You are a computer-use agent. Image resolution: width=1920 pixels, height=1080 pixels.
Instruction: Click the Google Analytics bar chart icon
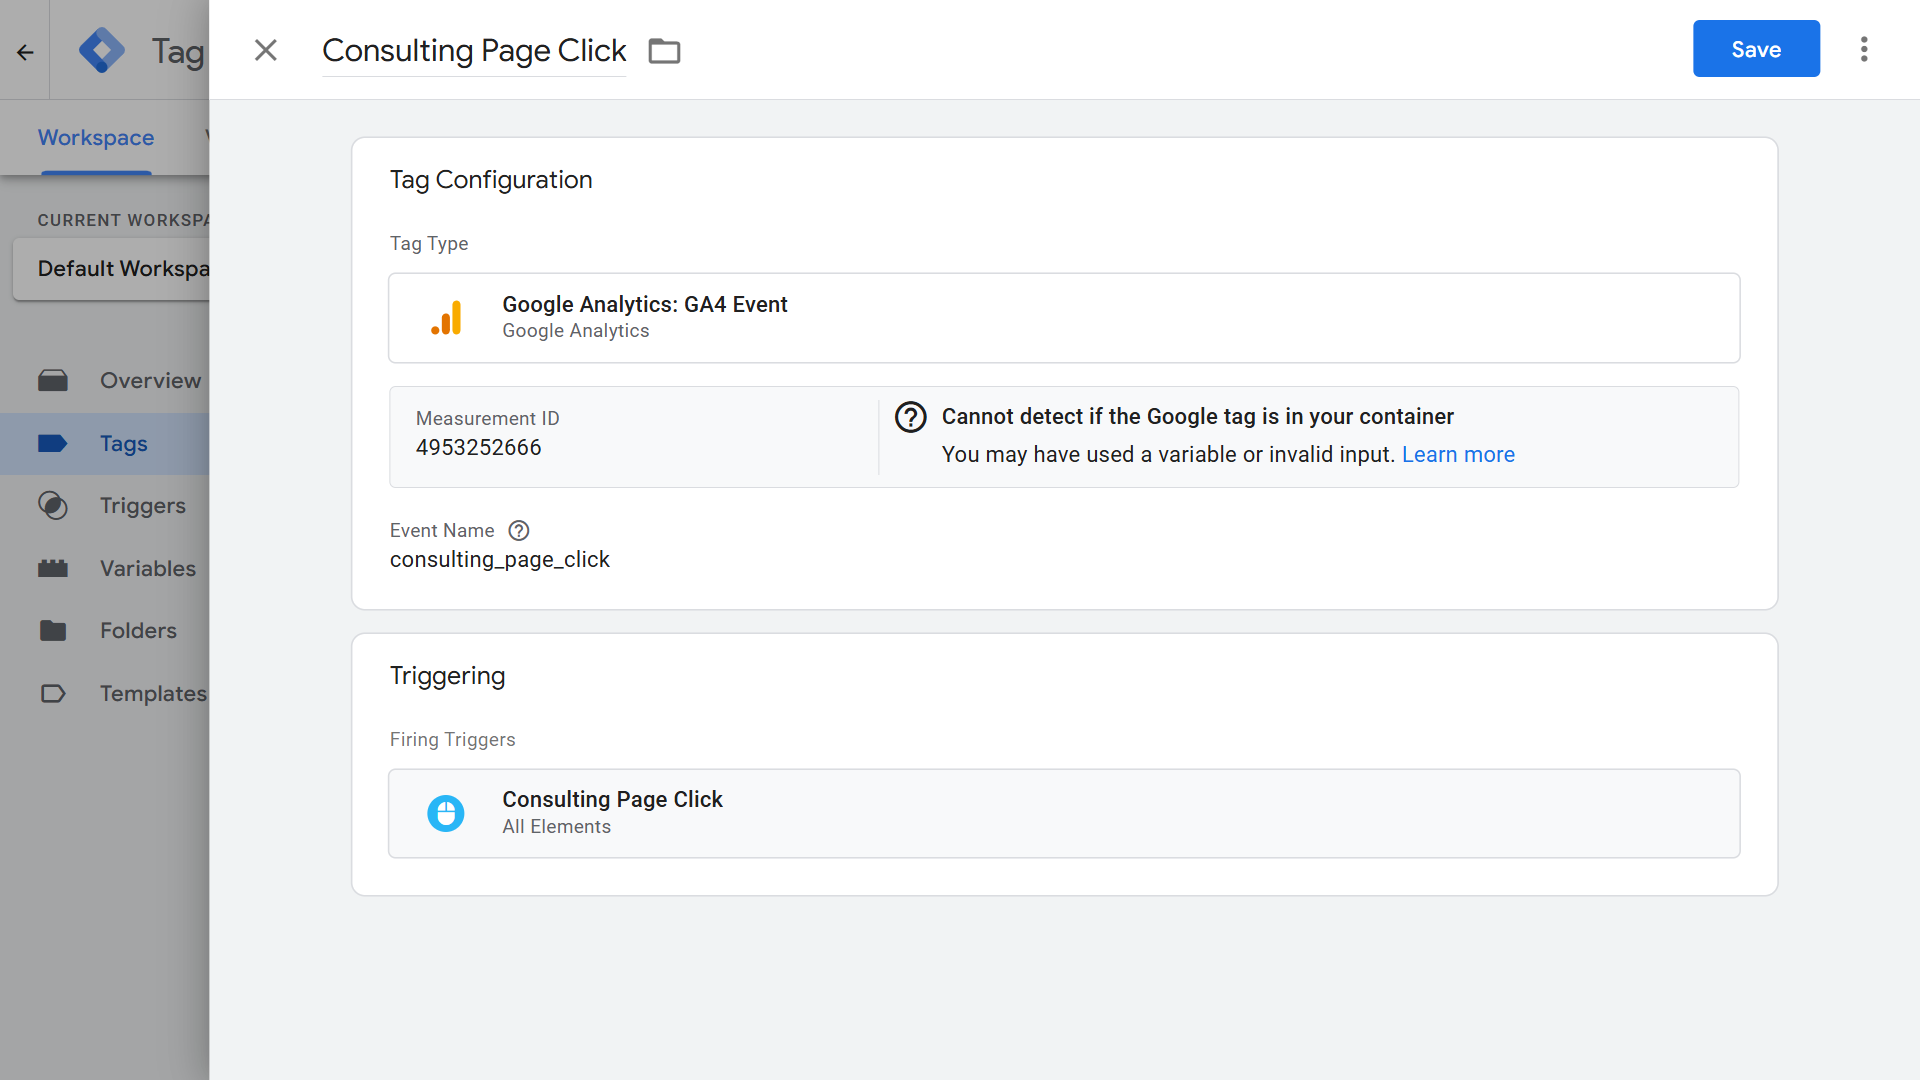pos(446,318)
